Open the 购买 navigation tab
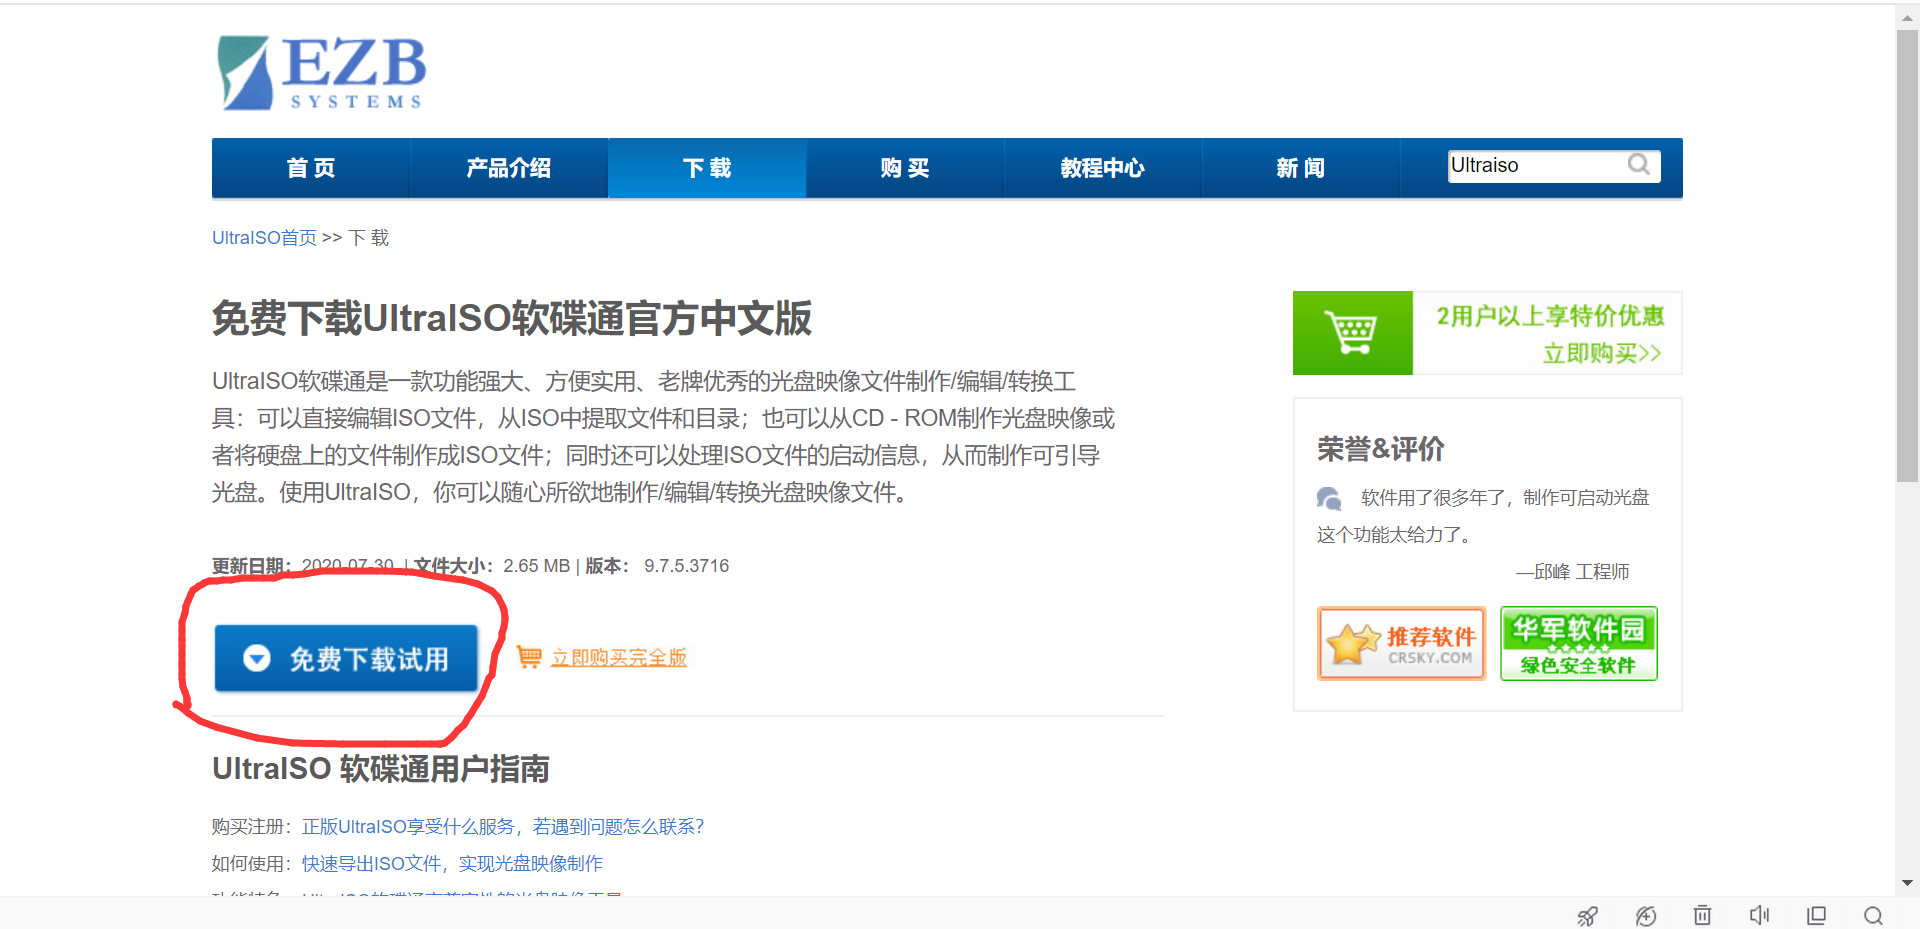This screenshot has height=929, width=1920. pyautogui.click(x=905, y=168)
